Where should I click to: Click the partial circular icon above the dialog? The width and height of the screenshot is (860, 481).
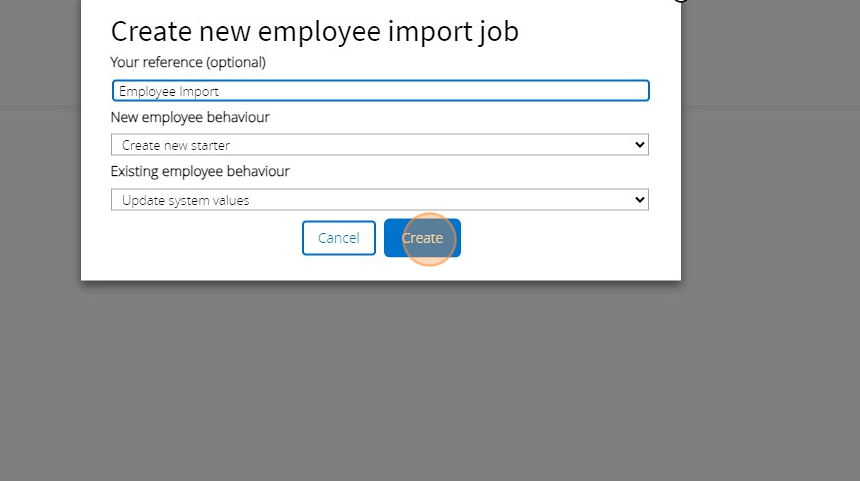pyautogui.click(x=681, y=1)
